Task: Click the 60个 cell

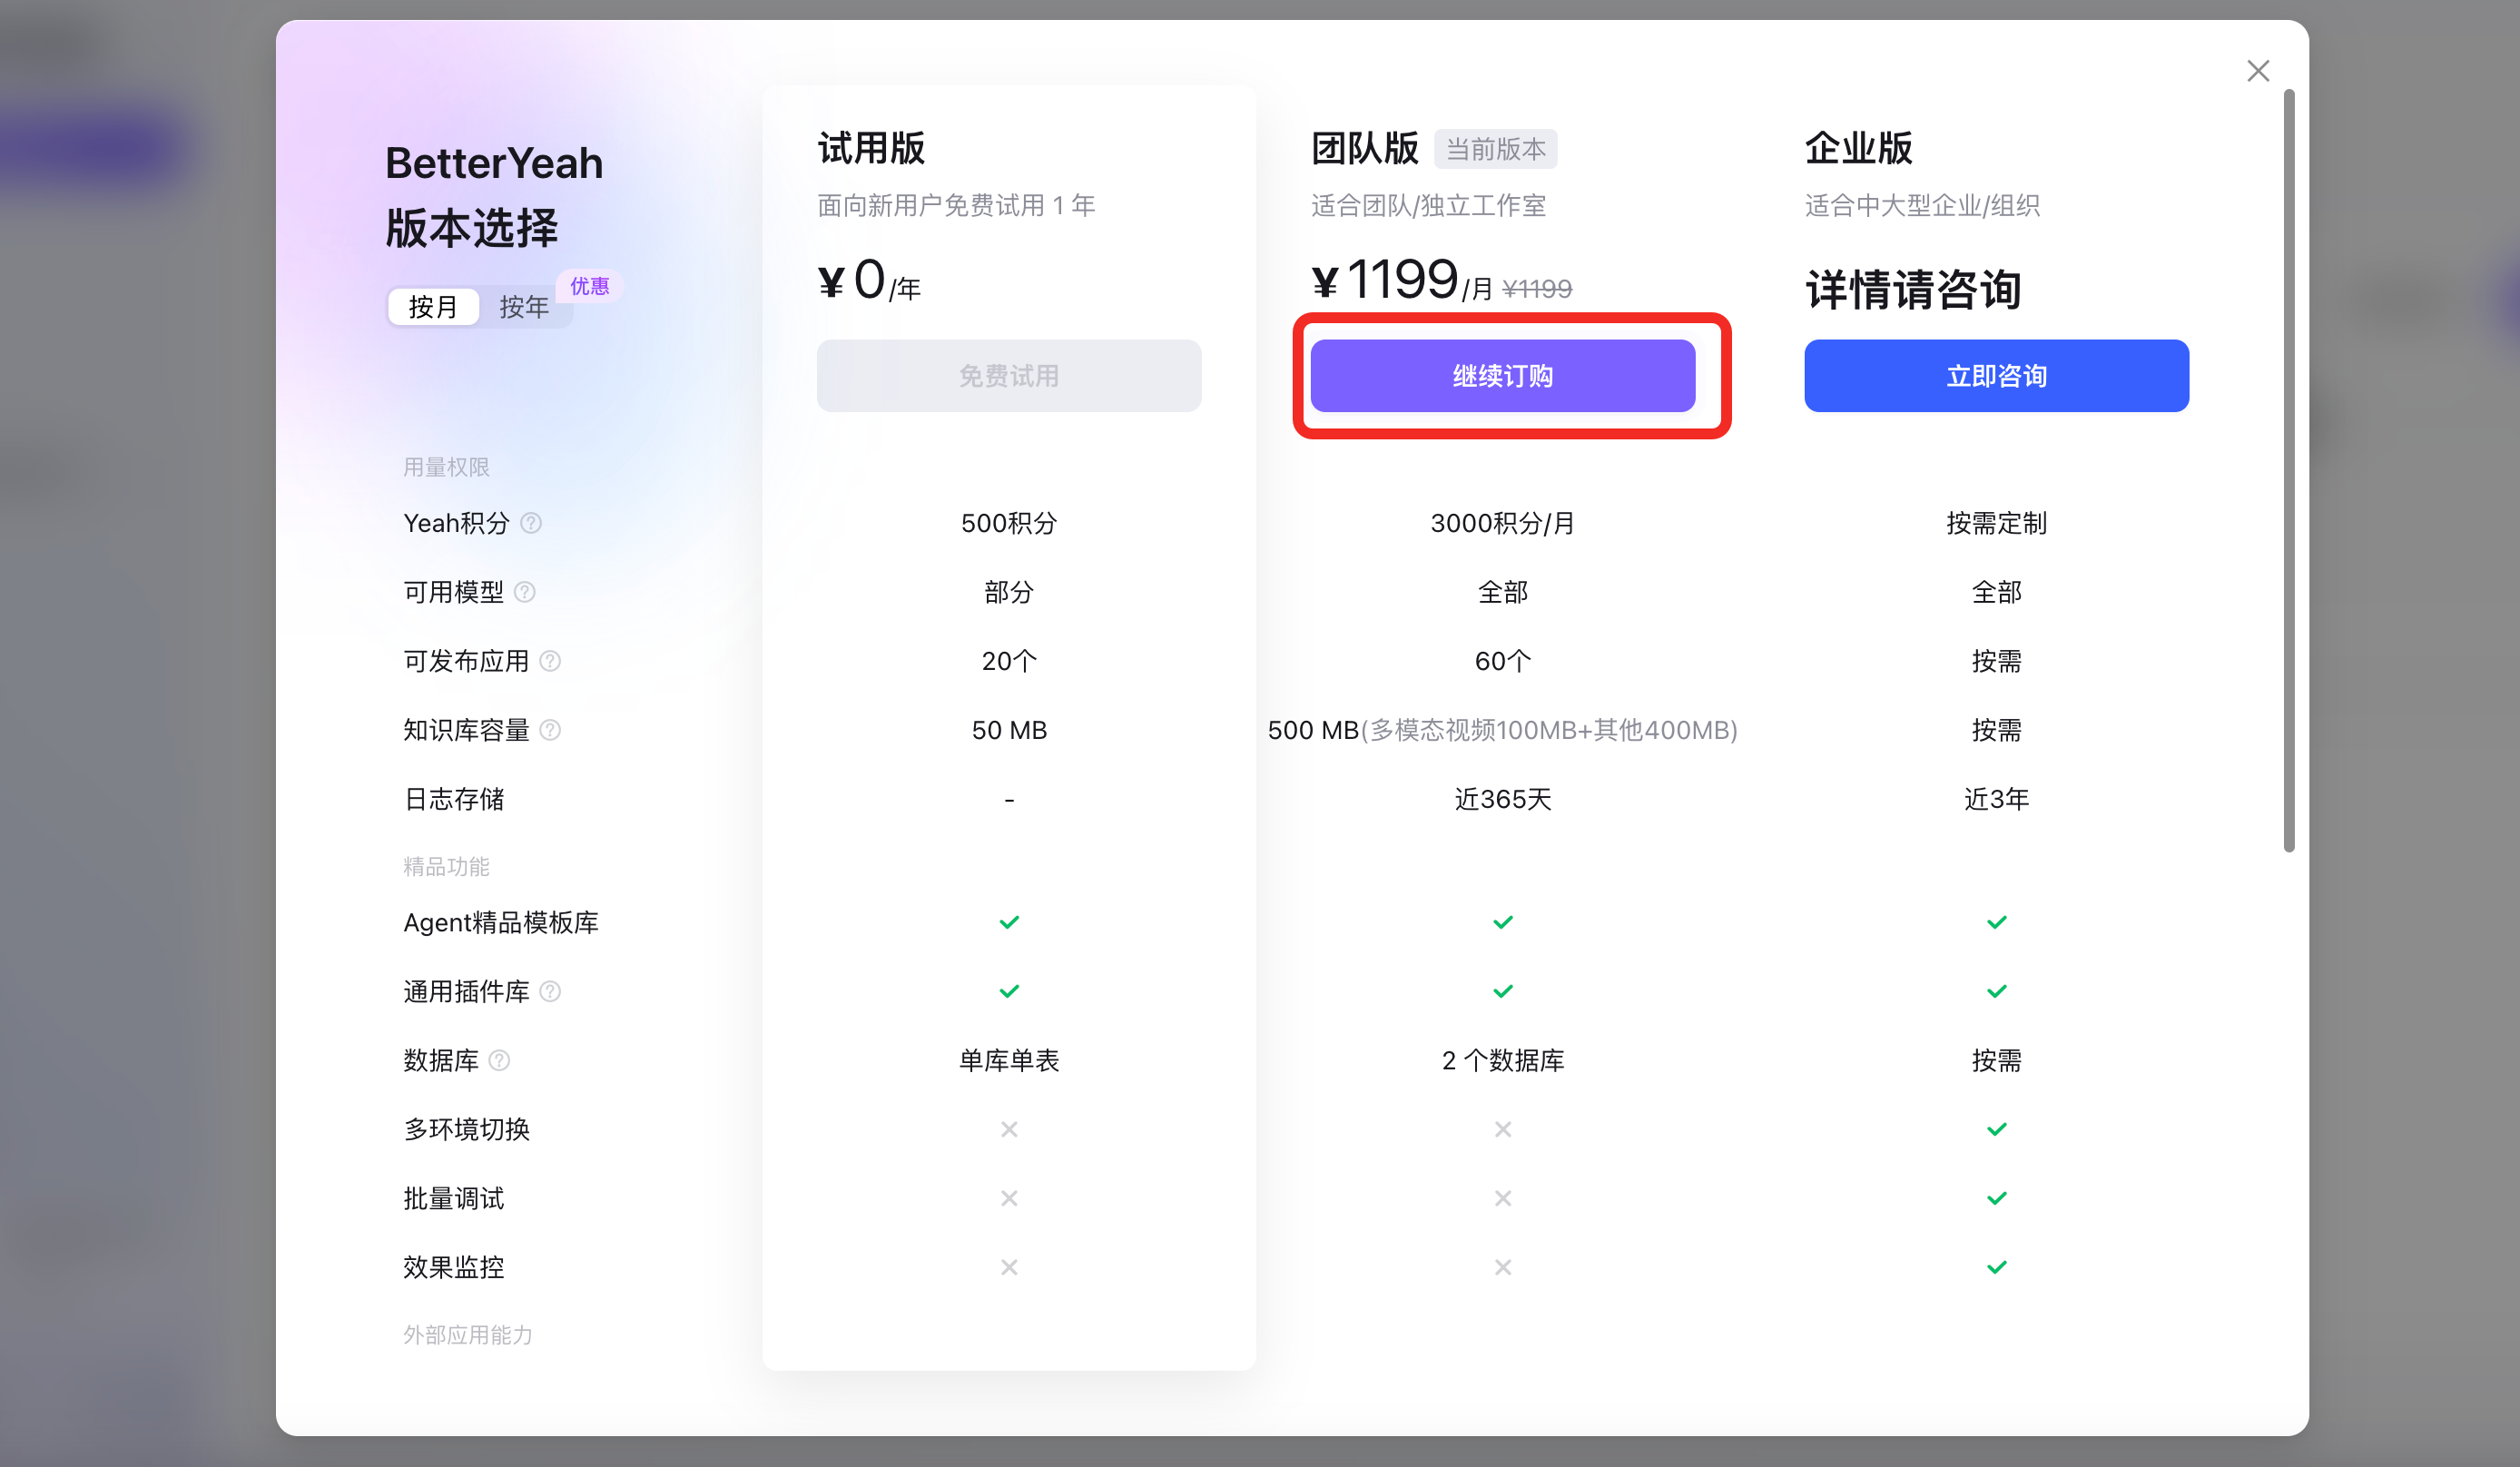Action: tap(1502, 661)
